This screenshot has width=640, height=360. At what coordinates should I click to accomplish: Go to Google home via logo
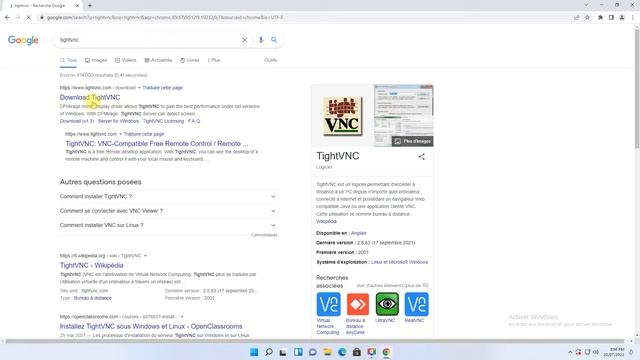[23, 40]
